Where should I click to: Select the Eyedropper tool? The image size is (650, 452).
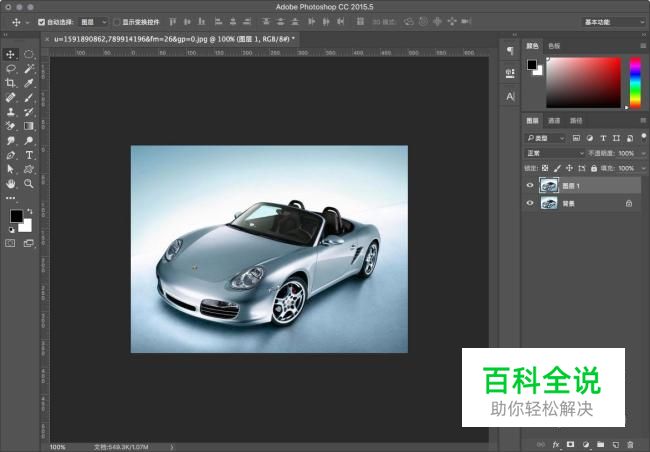click(x=29, y=84)
